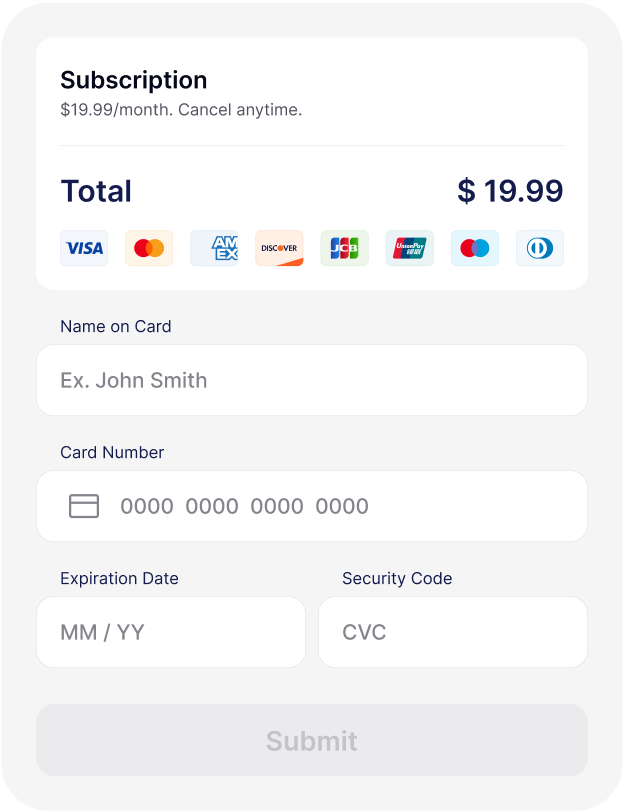Click the card number 0000 field
Screen dimensions: 624x812
[312, 506]
